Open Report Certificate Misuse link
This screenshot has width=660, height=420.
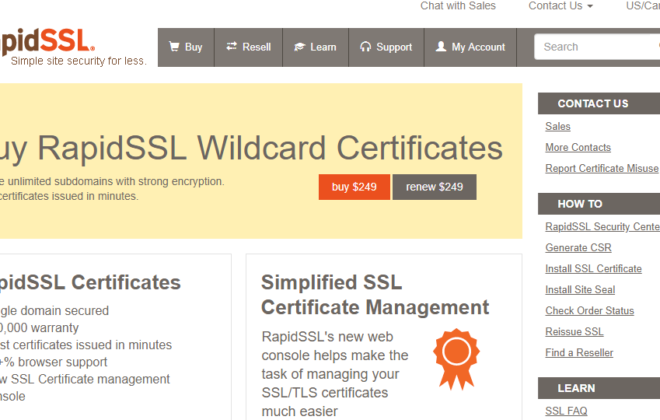601,168
